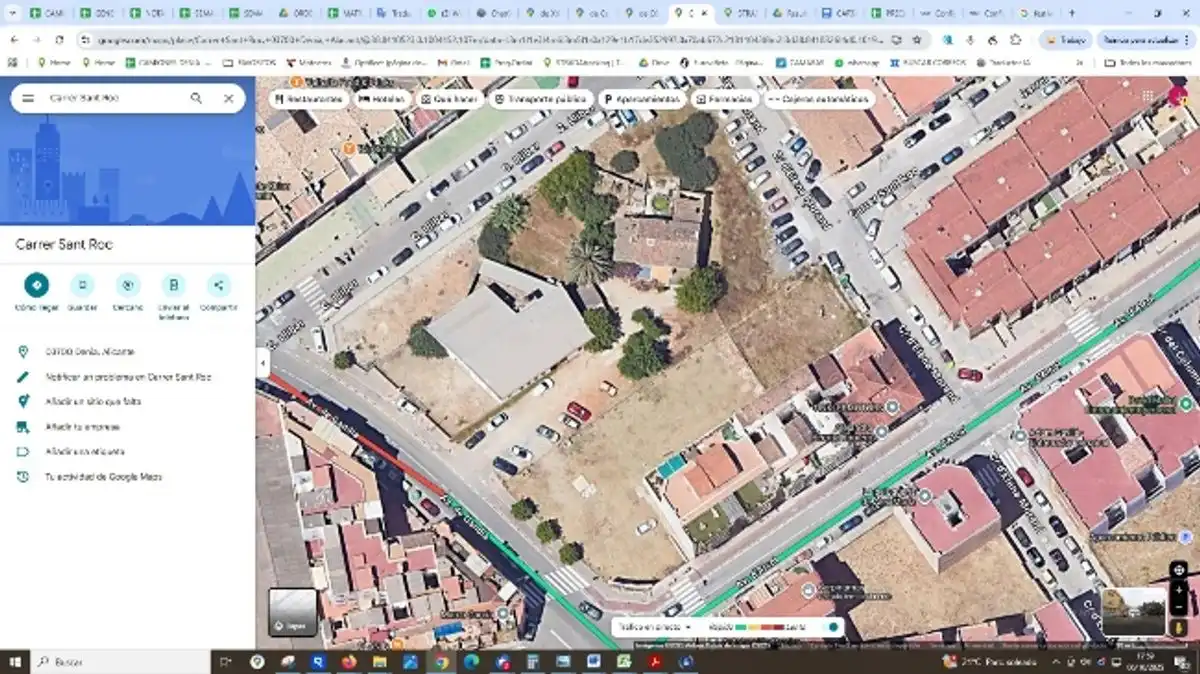Open File Explorer from the taskbar
Image resolution: width=1200 pixels, height=674 pixels.
pos(379,662)
